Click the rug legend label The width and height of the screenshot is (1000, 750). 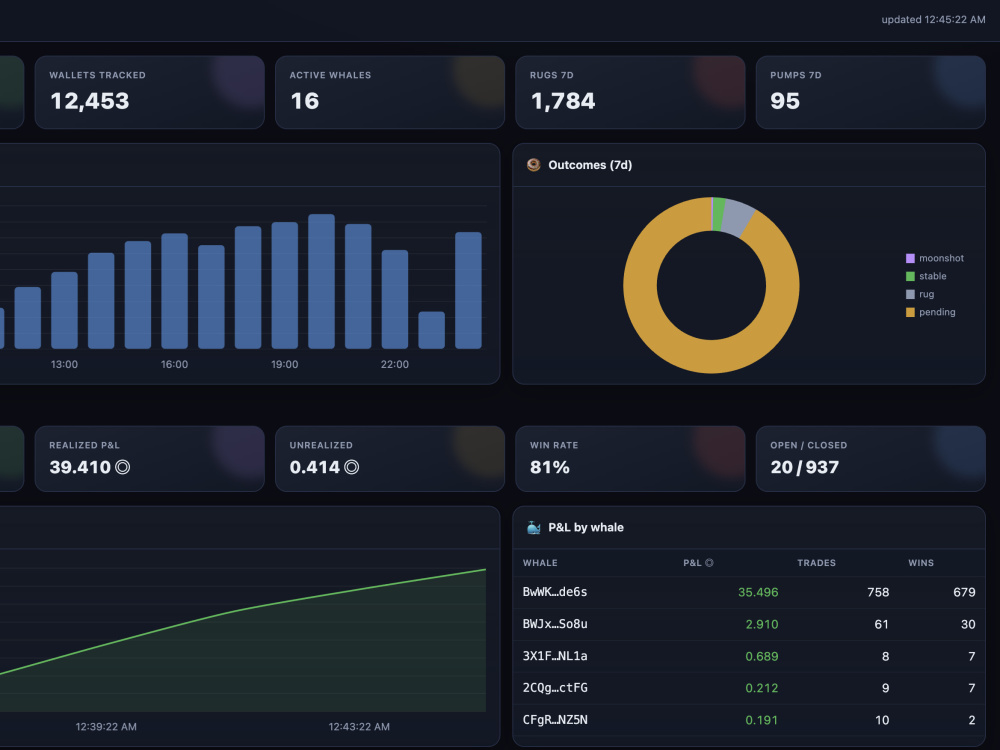pyautogui.click(x=927, y=294)
